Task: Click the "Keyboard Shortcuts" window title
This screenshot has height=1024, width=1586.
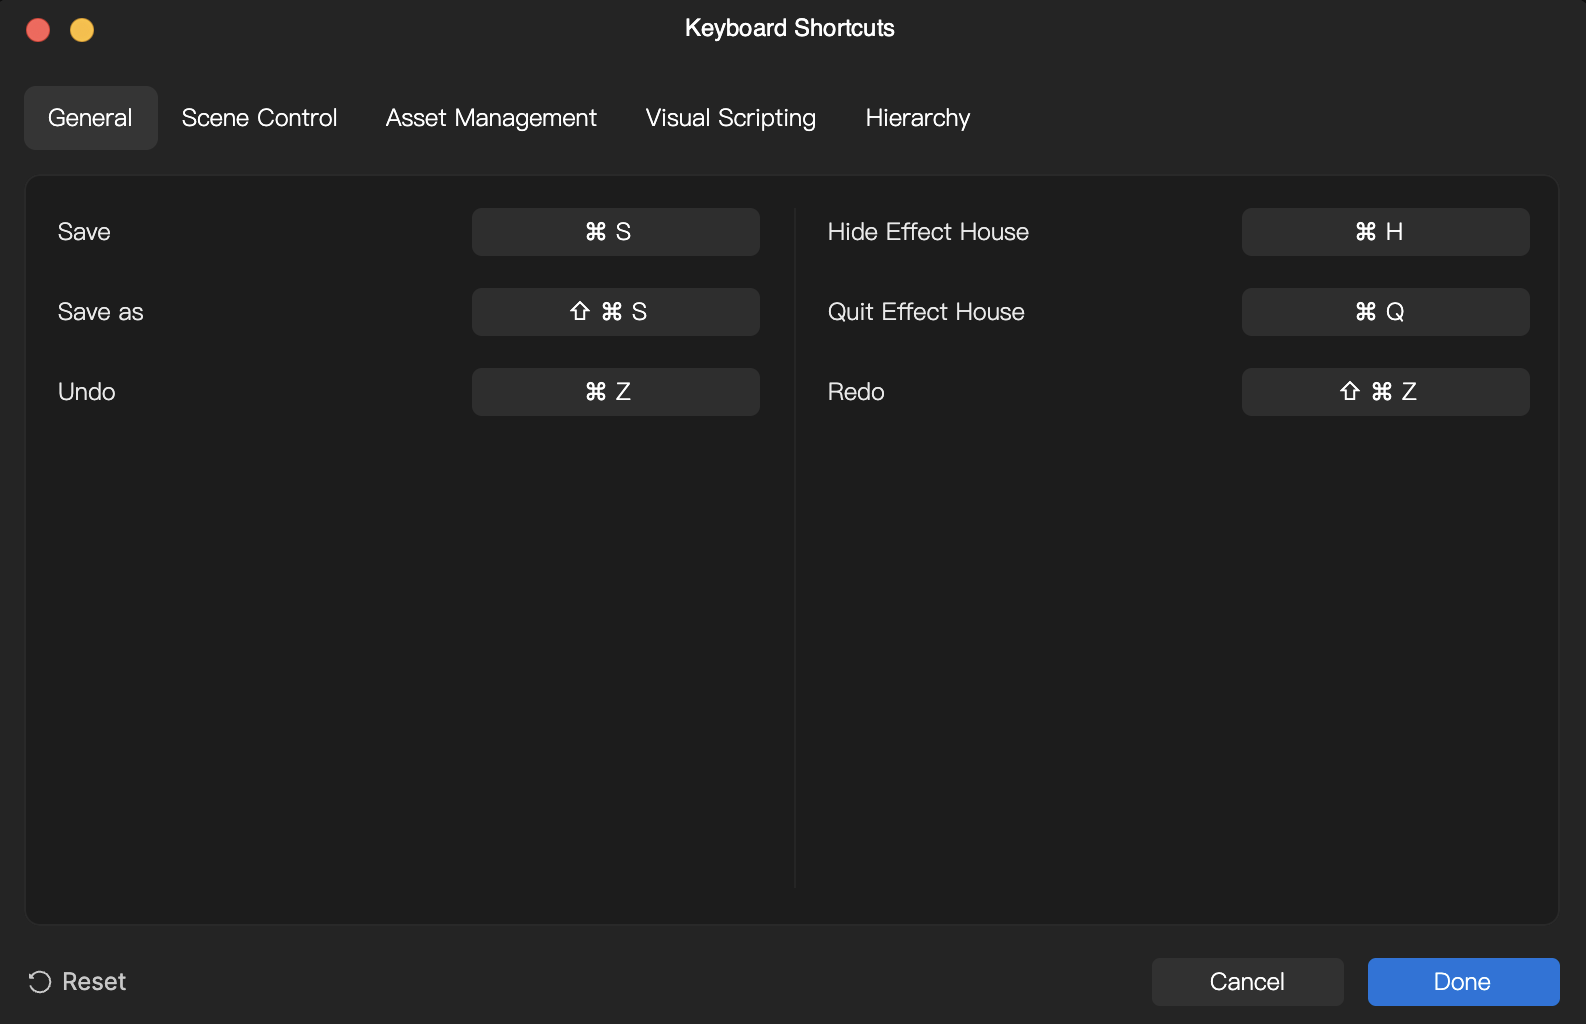Action: [x=790, y=28]
